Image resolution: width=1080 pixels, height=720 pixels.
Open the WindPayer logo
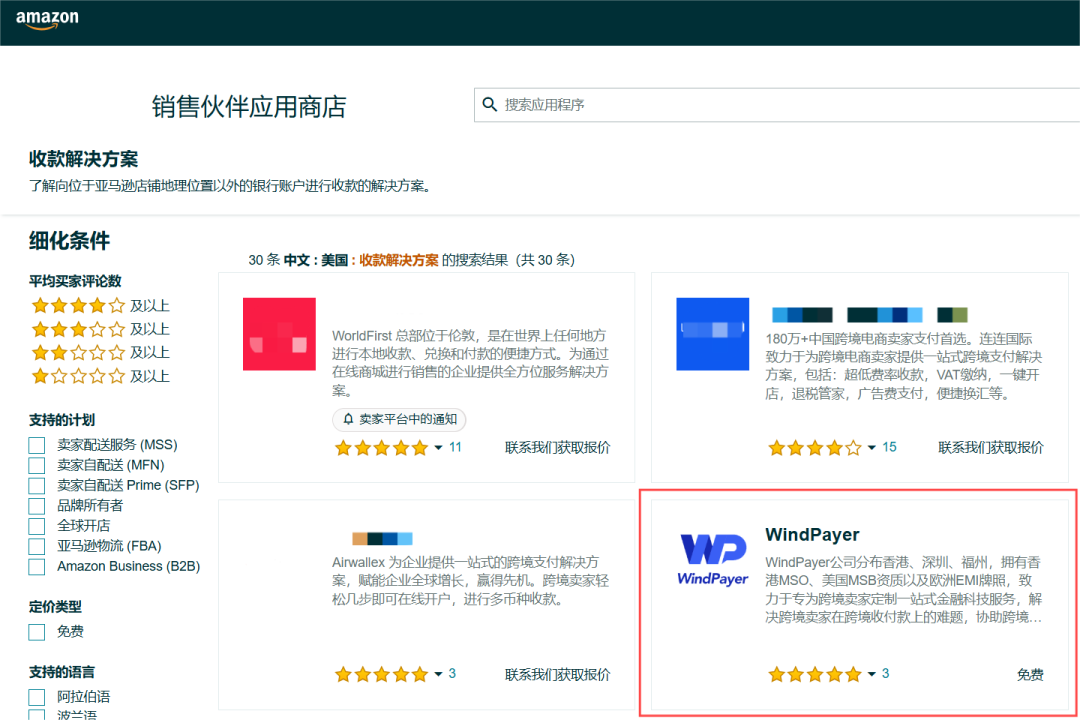click(x=712, y=559)
